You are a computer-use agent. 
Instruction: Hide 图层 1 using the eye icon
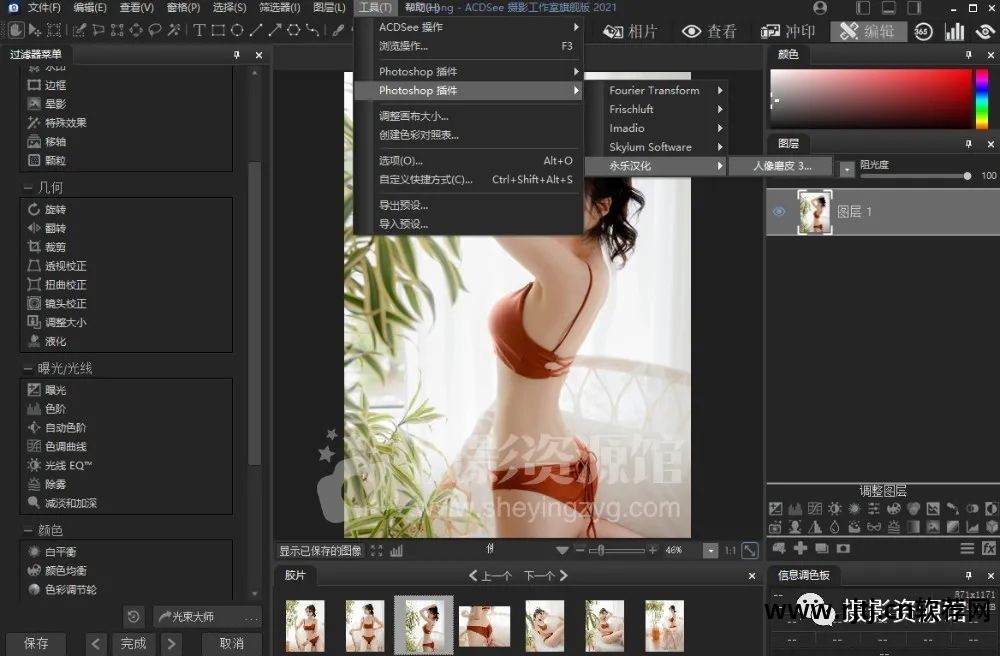pos(780,212)
